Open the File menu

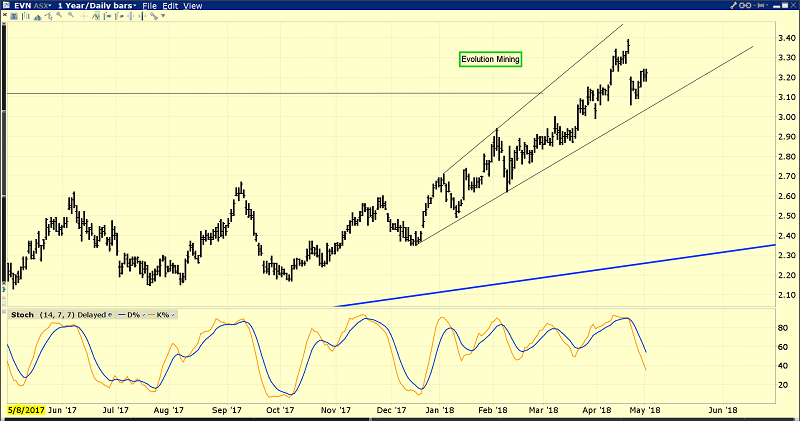point(149,6)
